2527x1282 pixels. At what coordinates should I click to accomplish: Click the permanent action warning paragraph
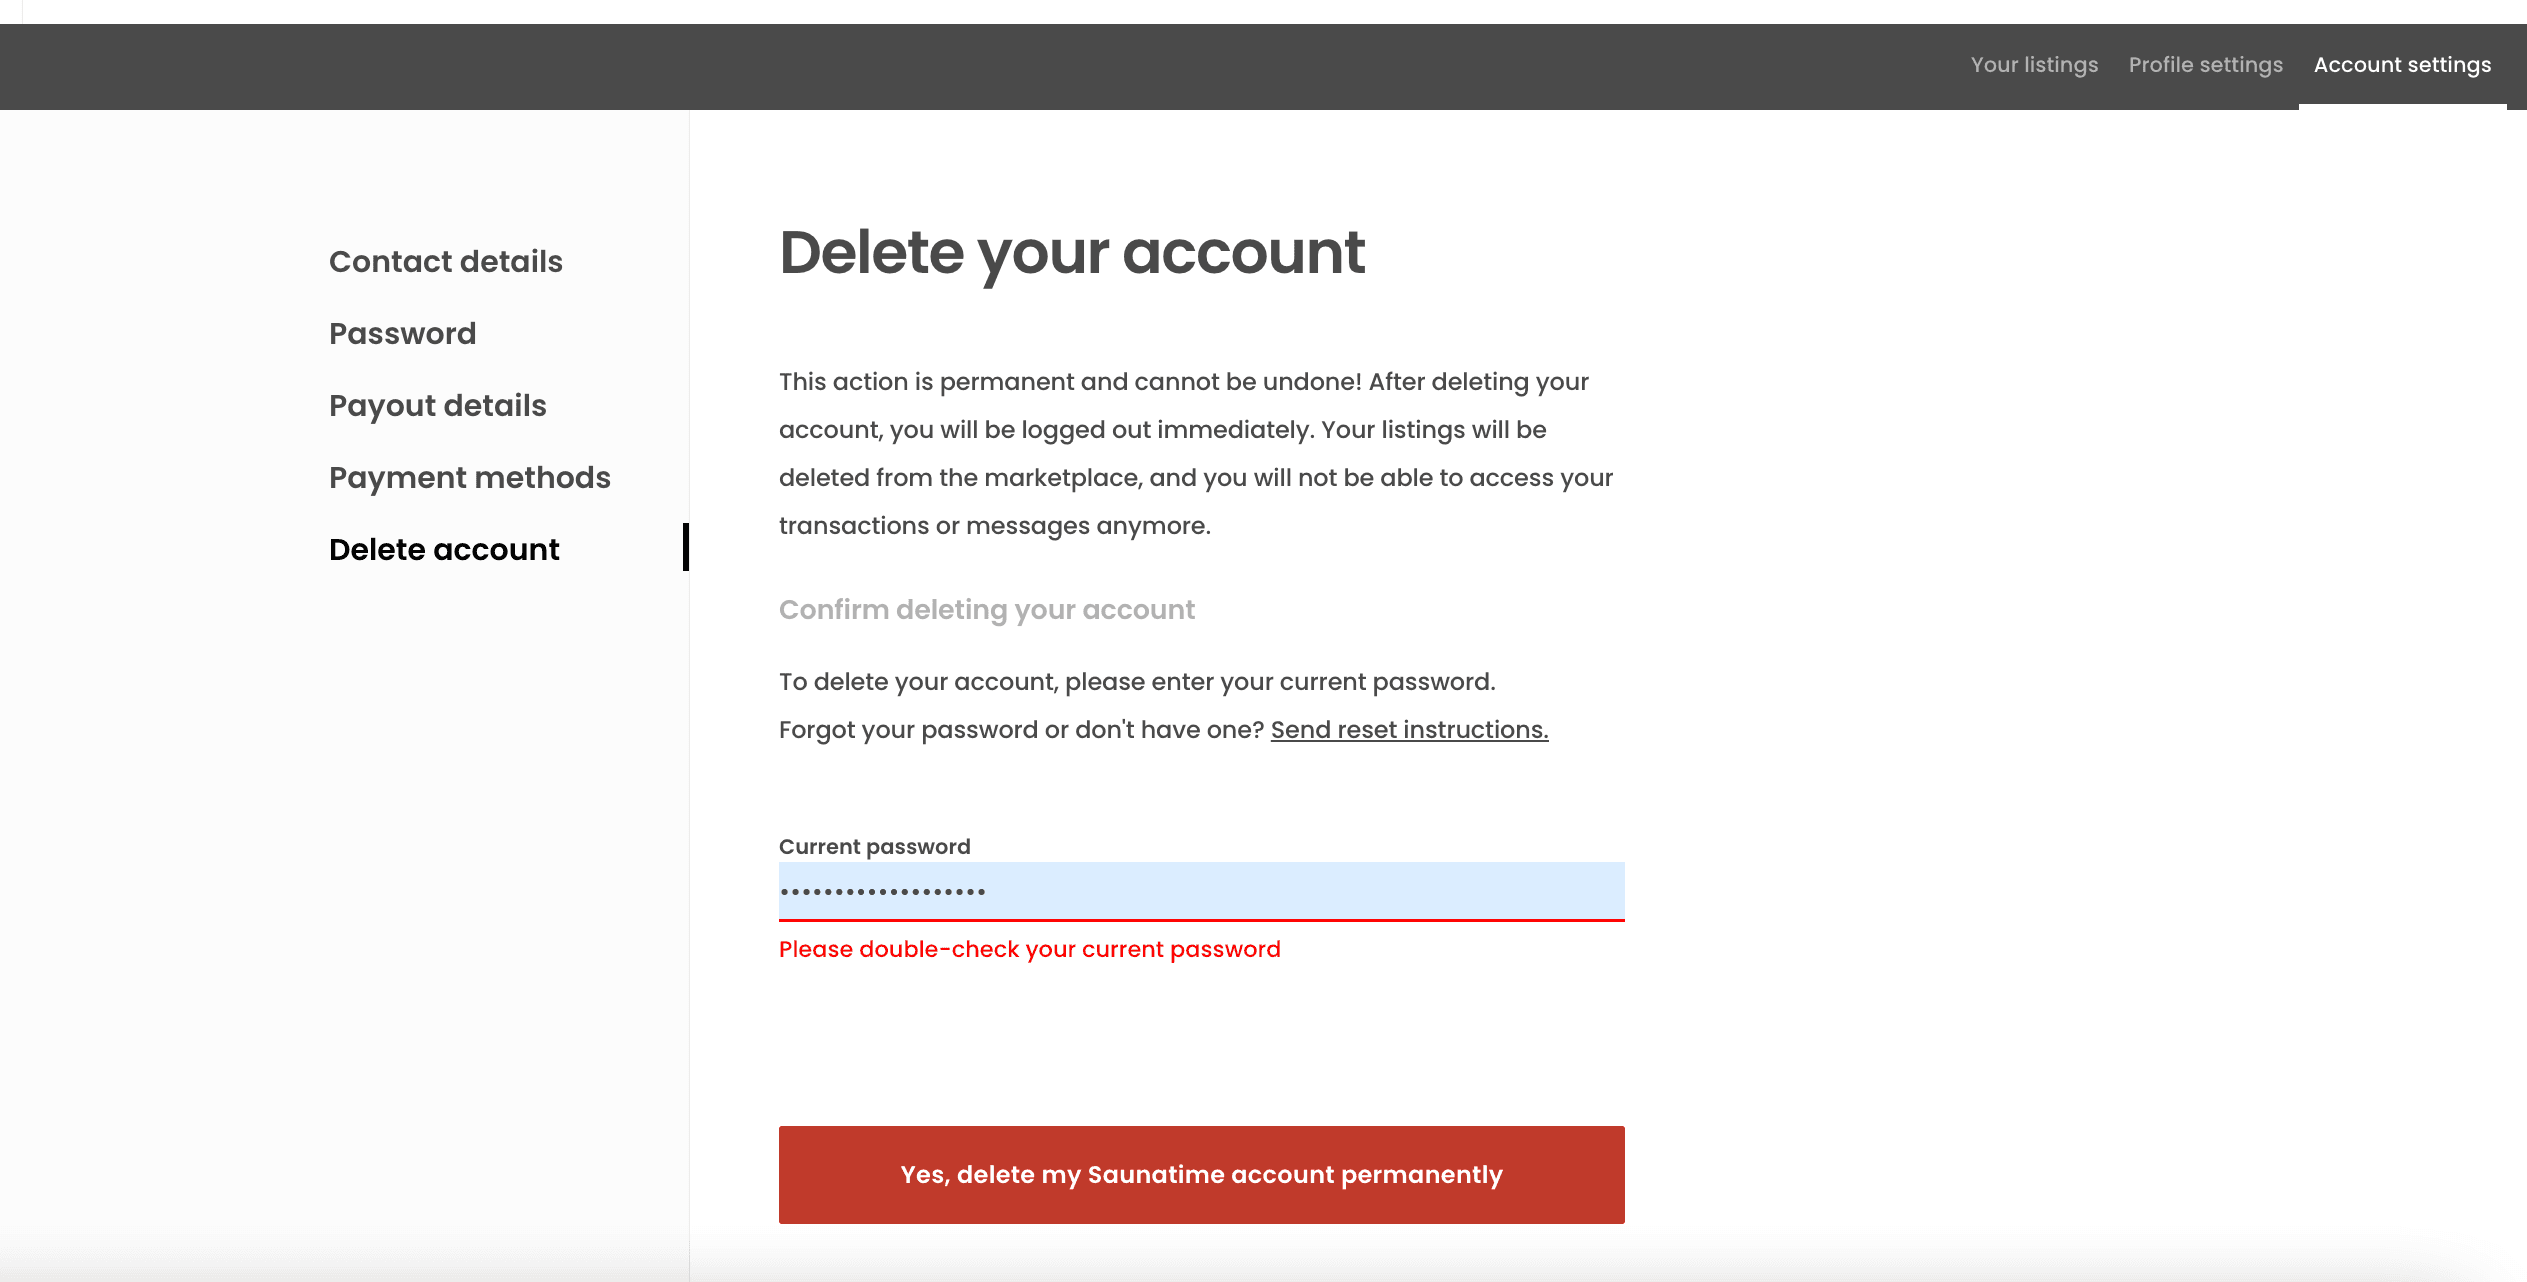point(1195,454)
